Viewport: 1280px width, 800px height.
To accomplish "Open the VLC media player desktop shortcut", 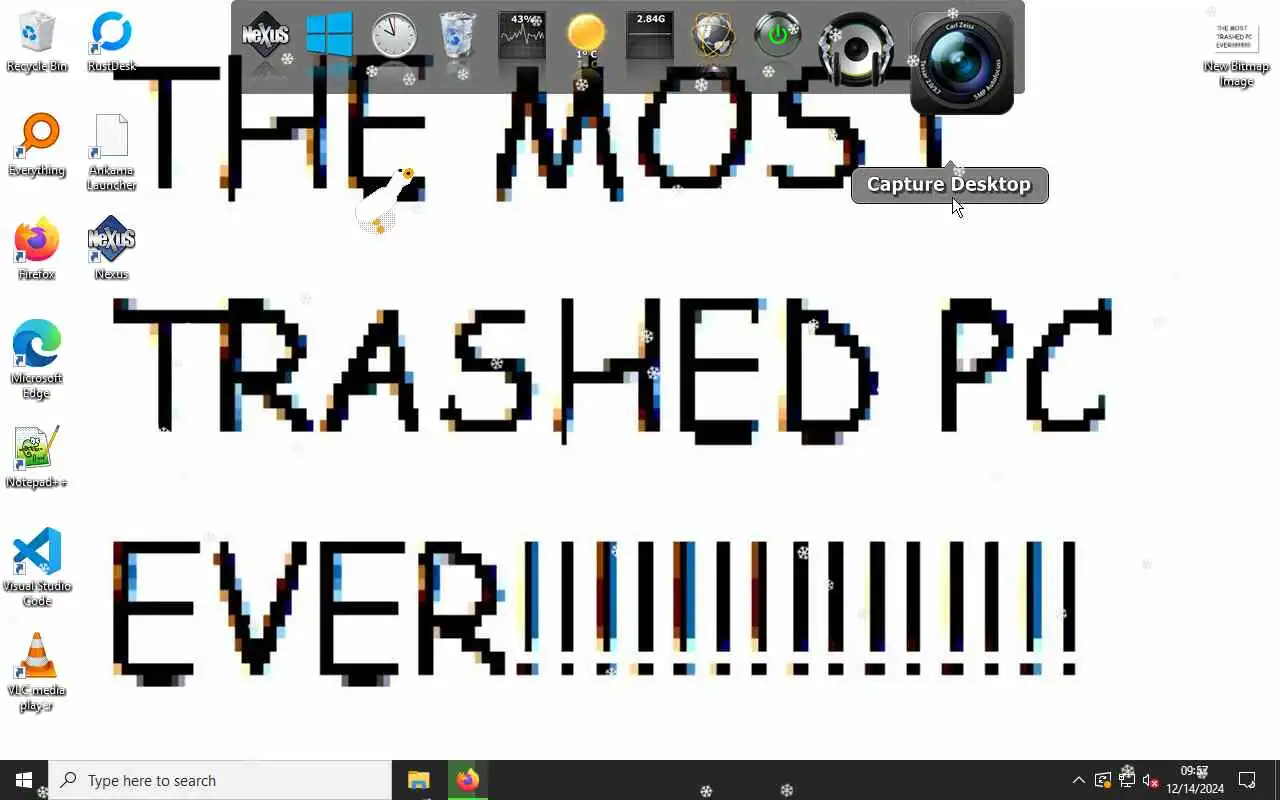I will pos(37,672).
